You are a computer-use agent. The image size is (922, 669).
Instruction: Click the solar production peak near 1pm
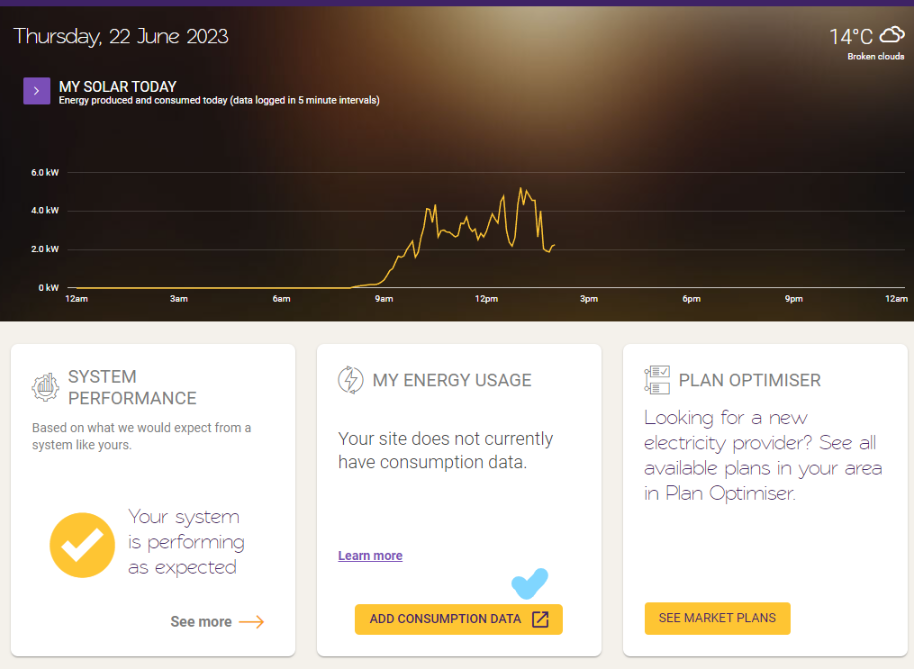(521, 189)
